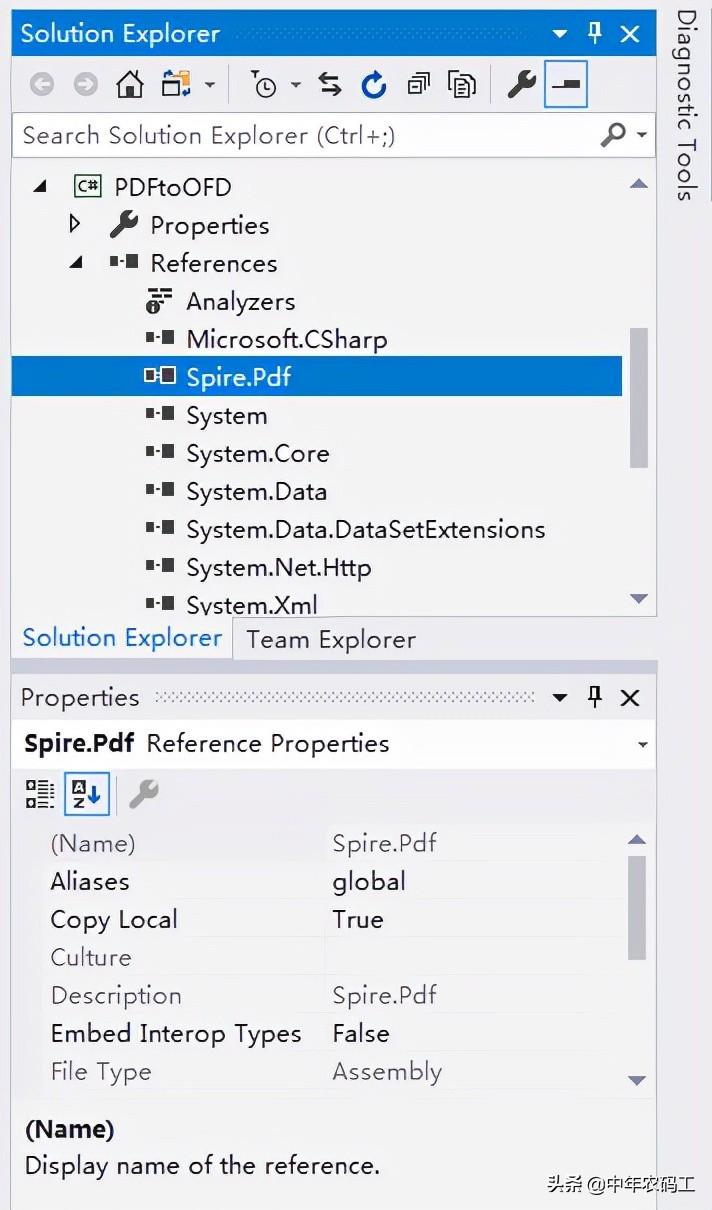Screen dimensions: 712x1210
Task: Switch Solutions and Folders views icon
Action: coord(176,85)
